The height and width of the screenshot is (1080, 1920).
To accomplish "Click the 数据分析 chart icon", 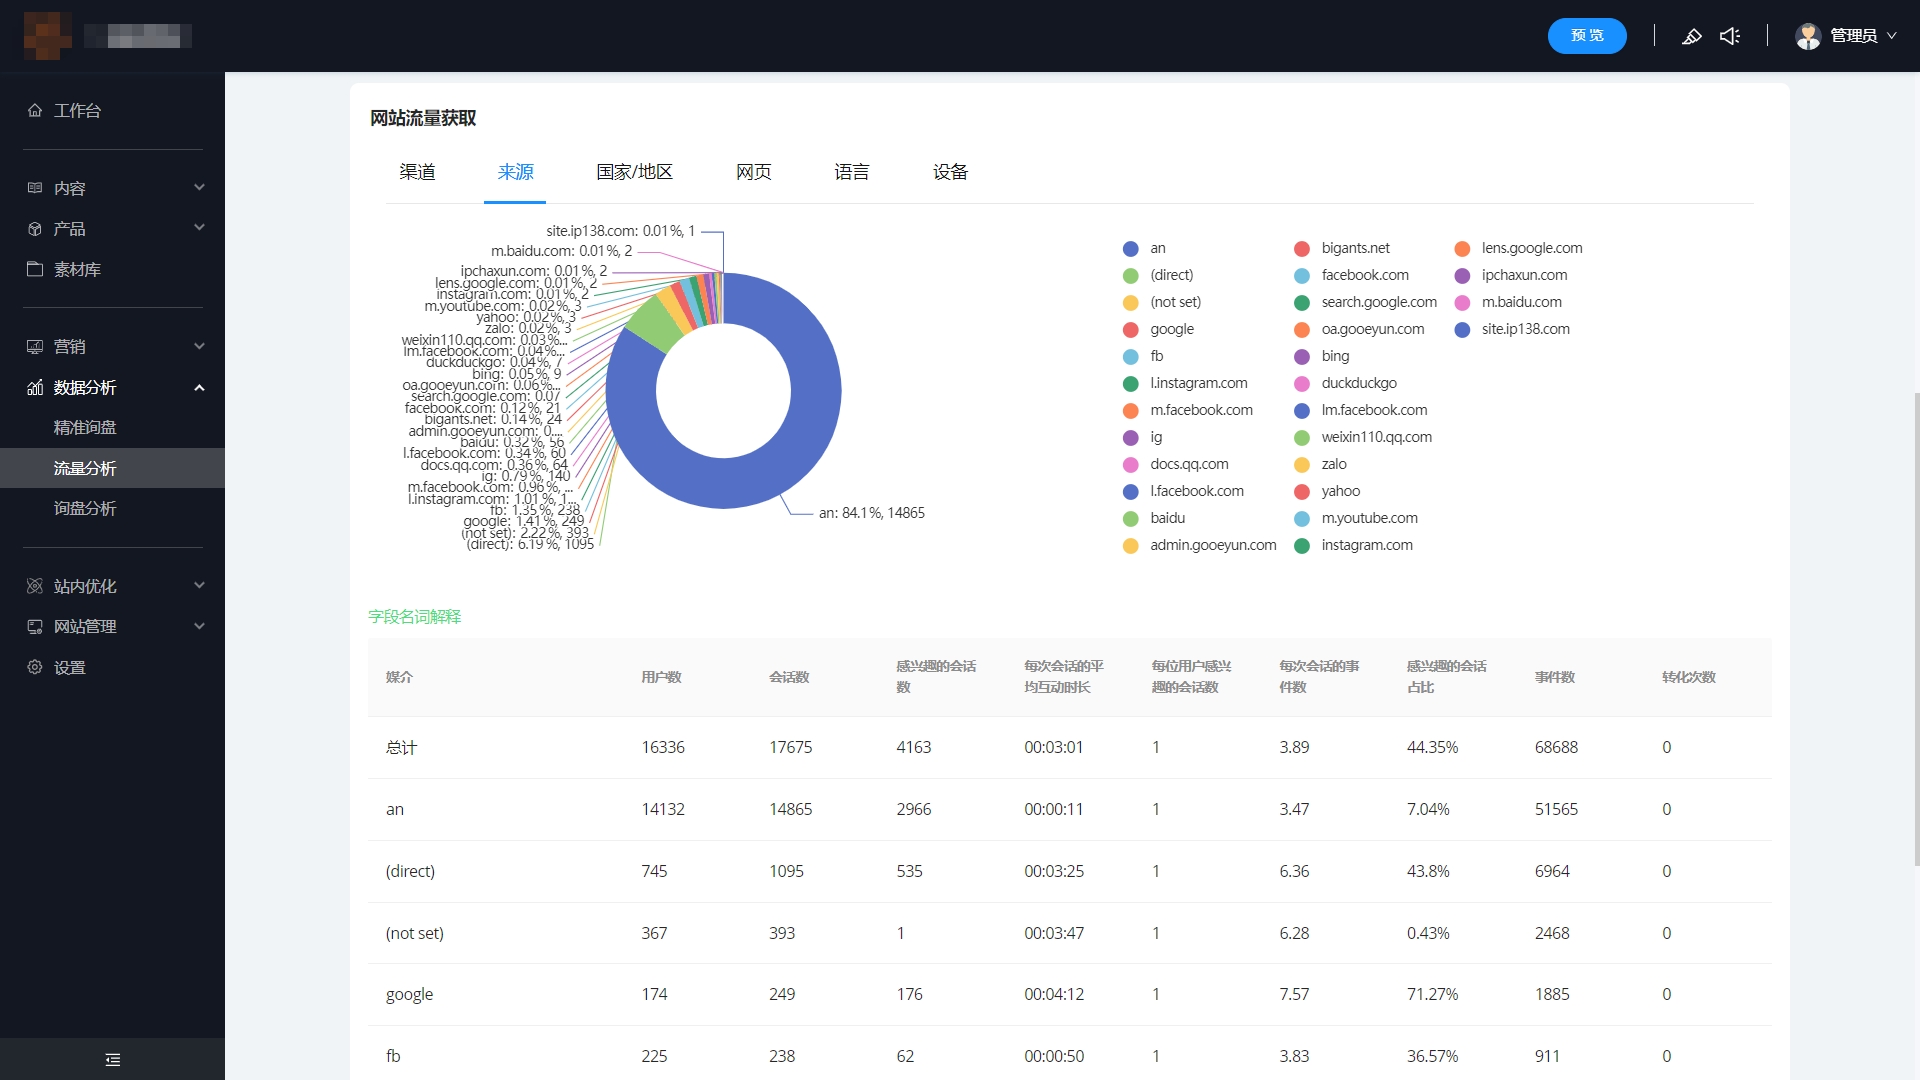I will coord(35,387).
